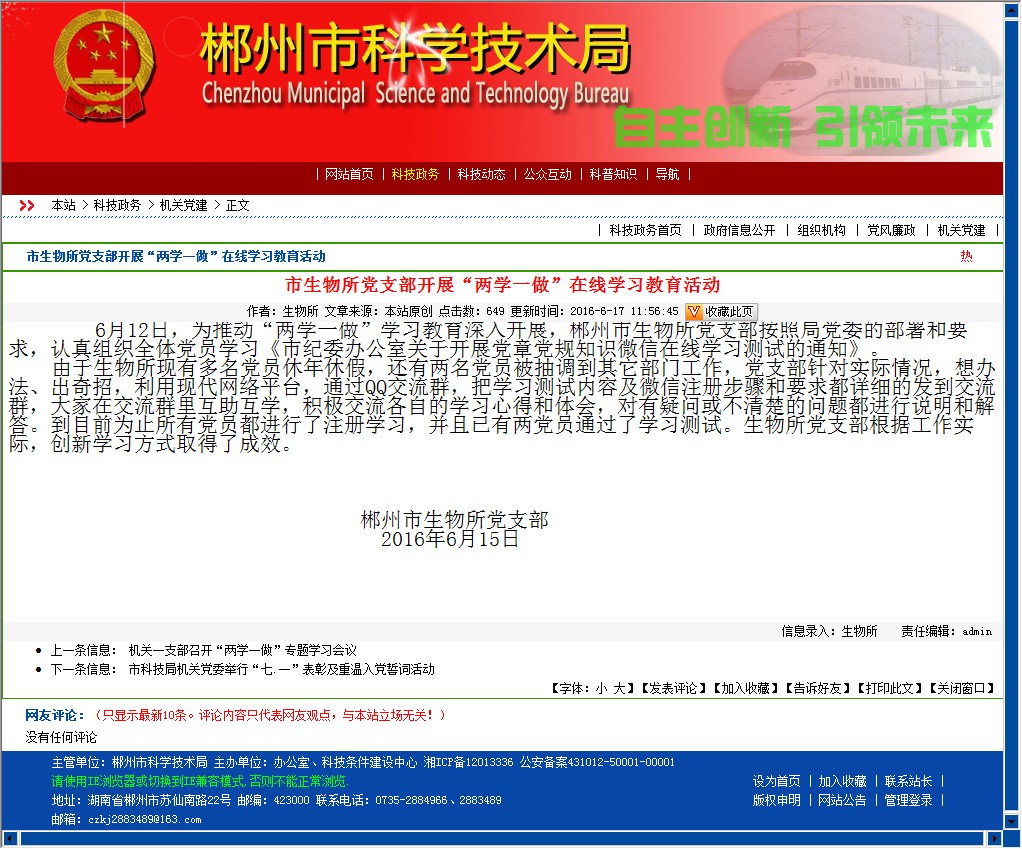Click the 邮编: 423000 postal code

click(x=273, y=801)
